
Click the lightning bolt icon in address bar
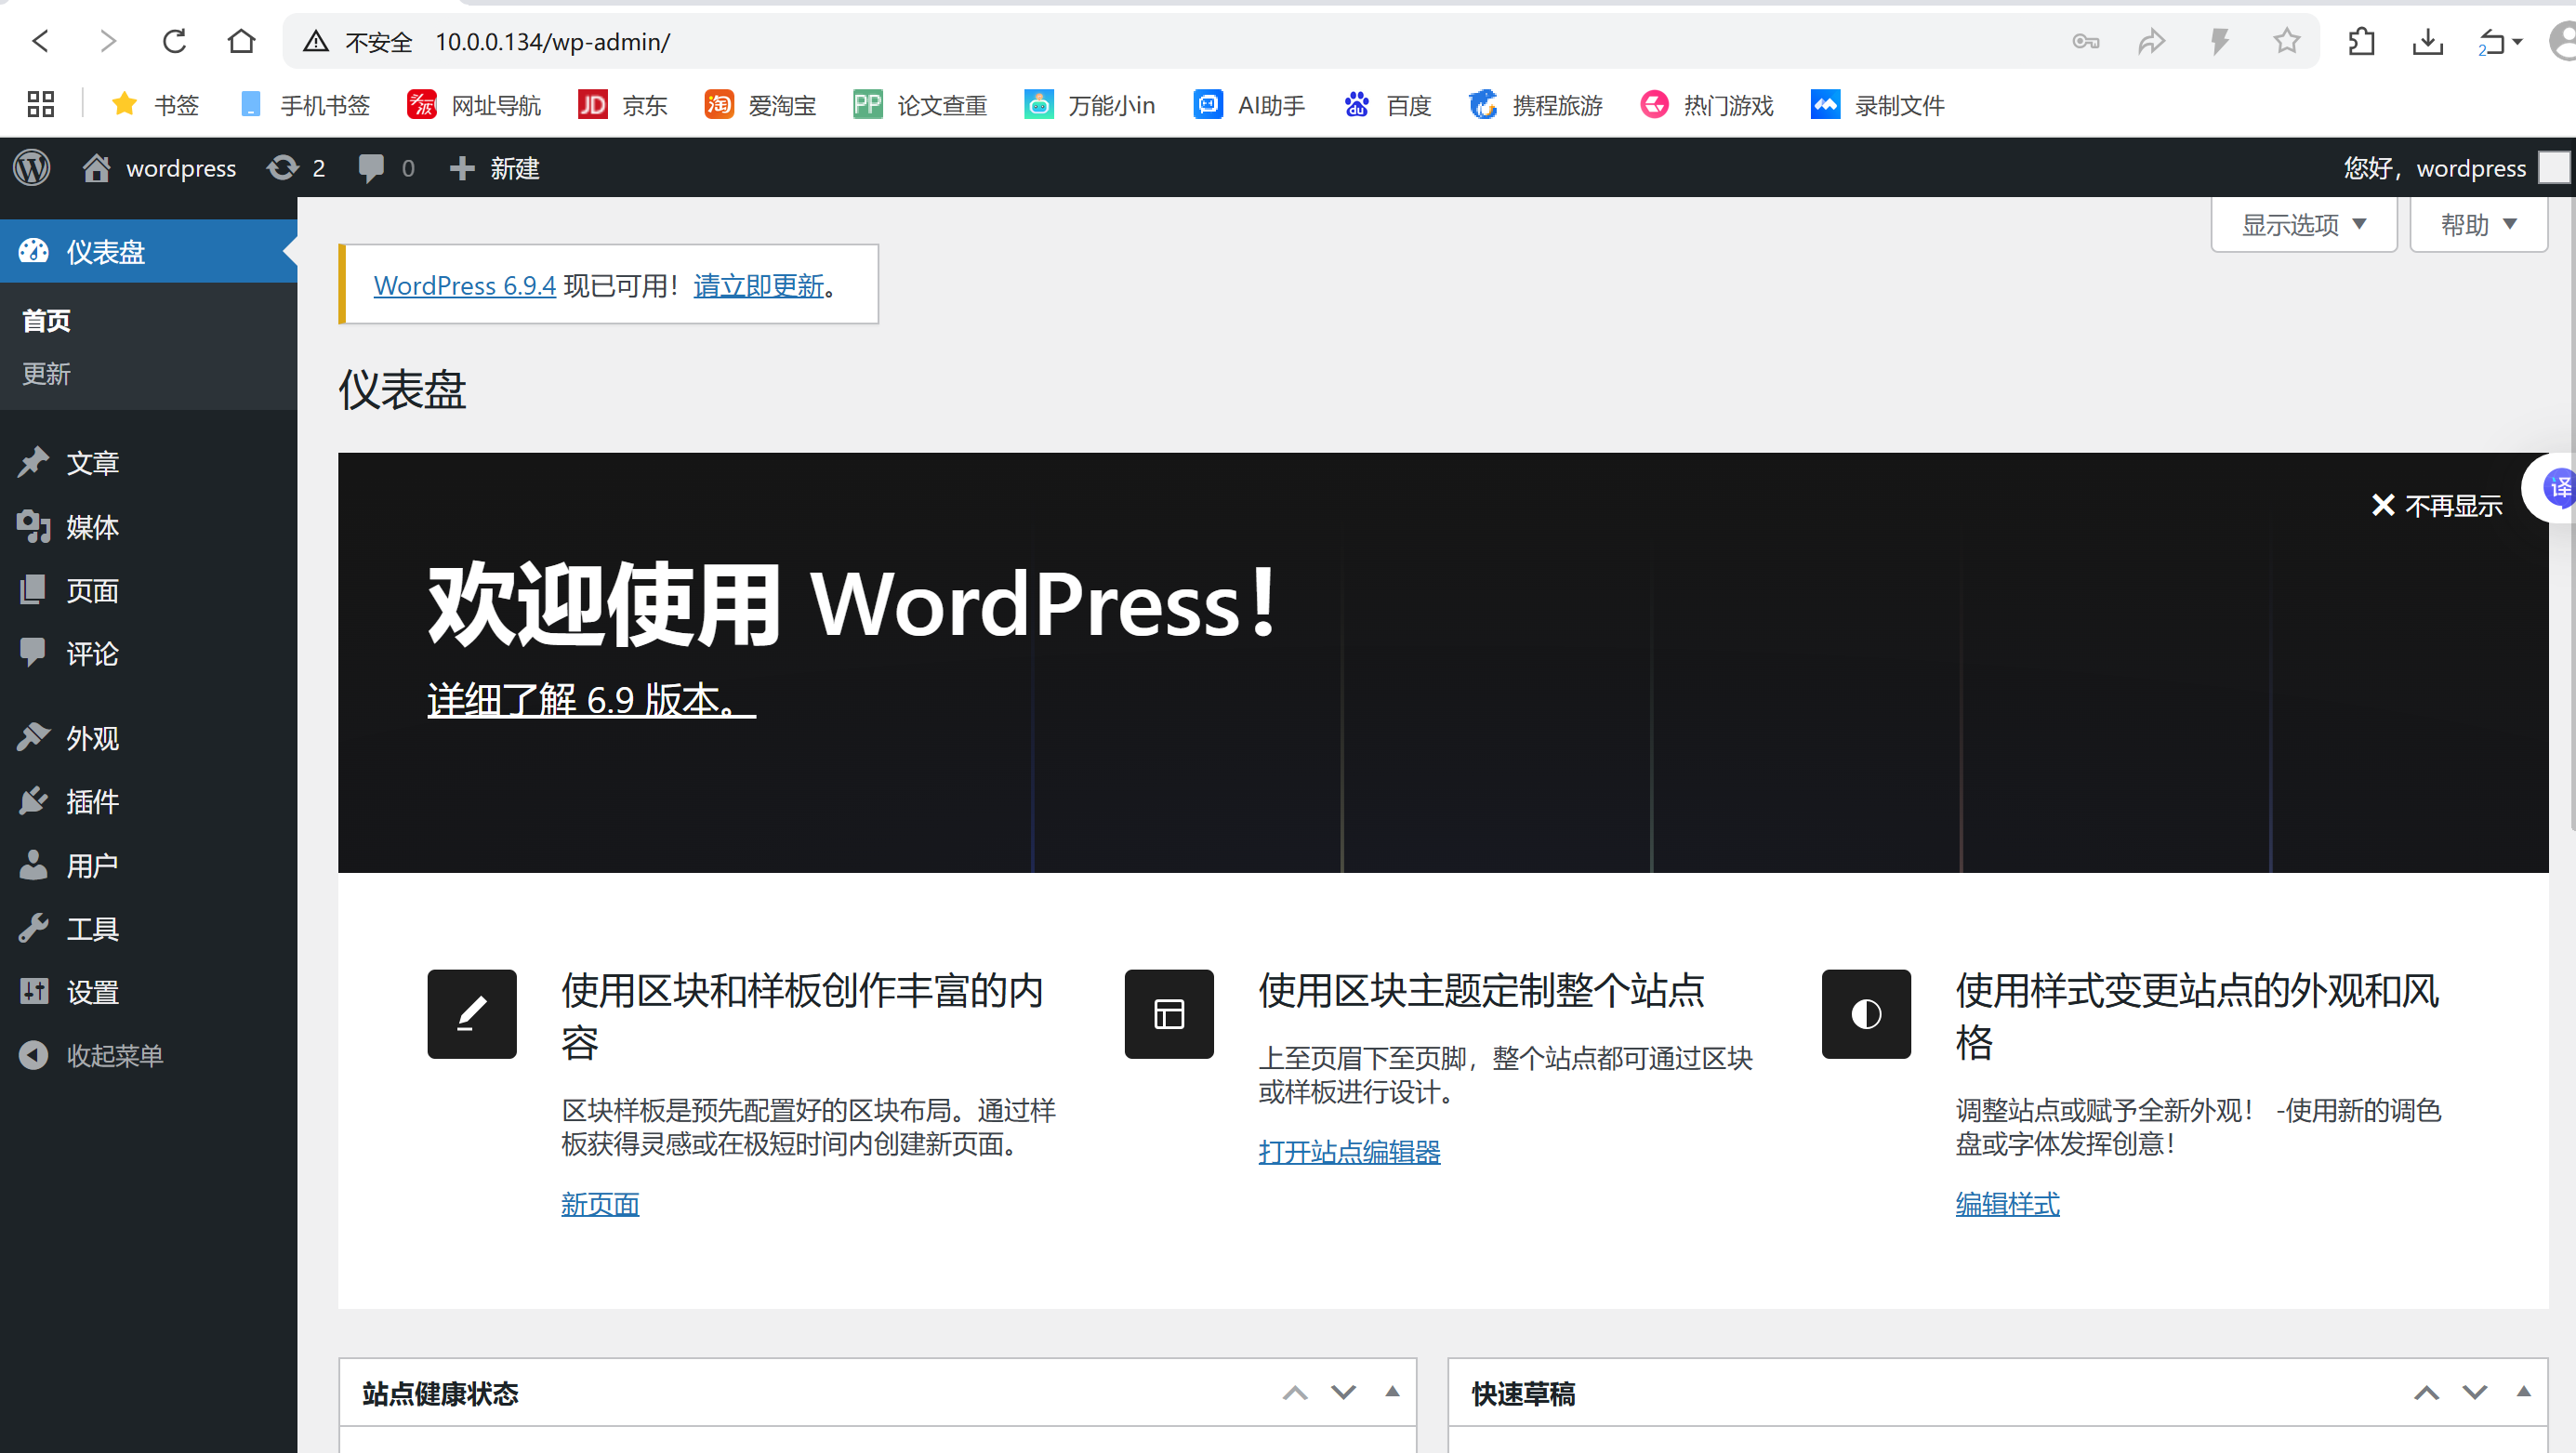click(2219, 41)
